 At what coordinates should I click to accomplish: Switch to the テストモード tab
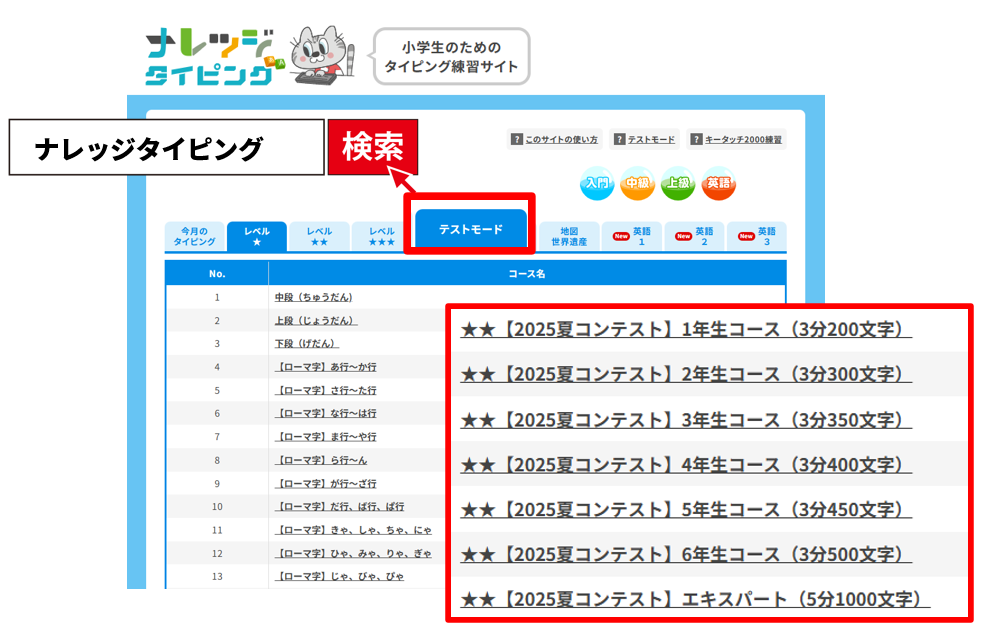click(470, 229)
